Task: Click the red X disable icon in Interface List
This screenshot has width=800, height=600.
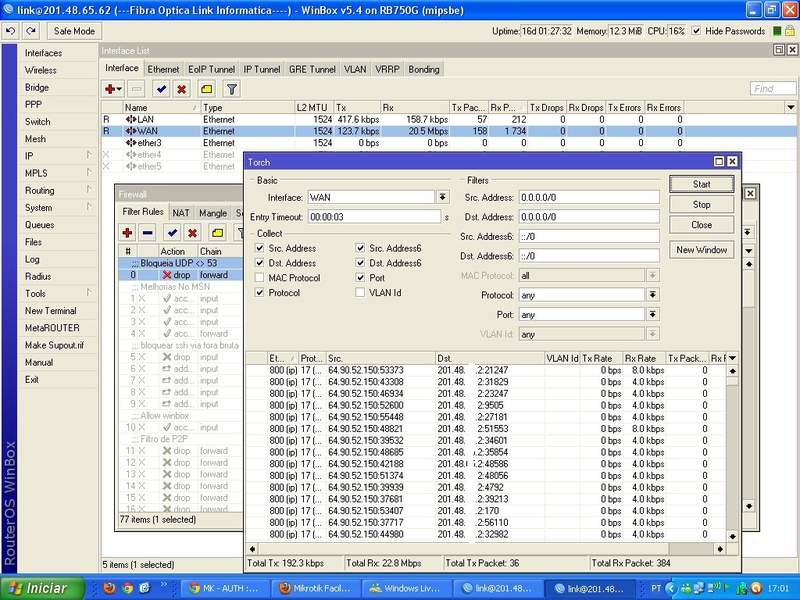Action: 181,89
